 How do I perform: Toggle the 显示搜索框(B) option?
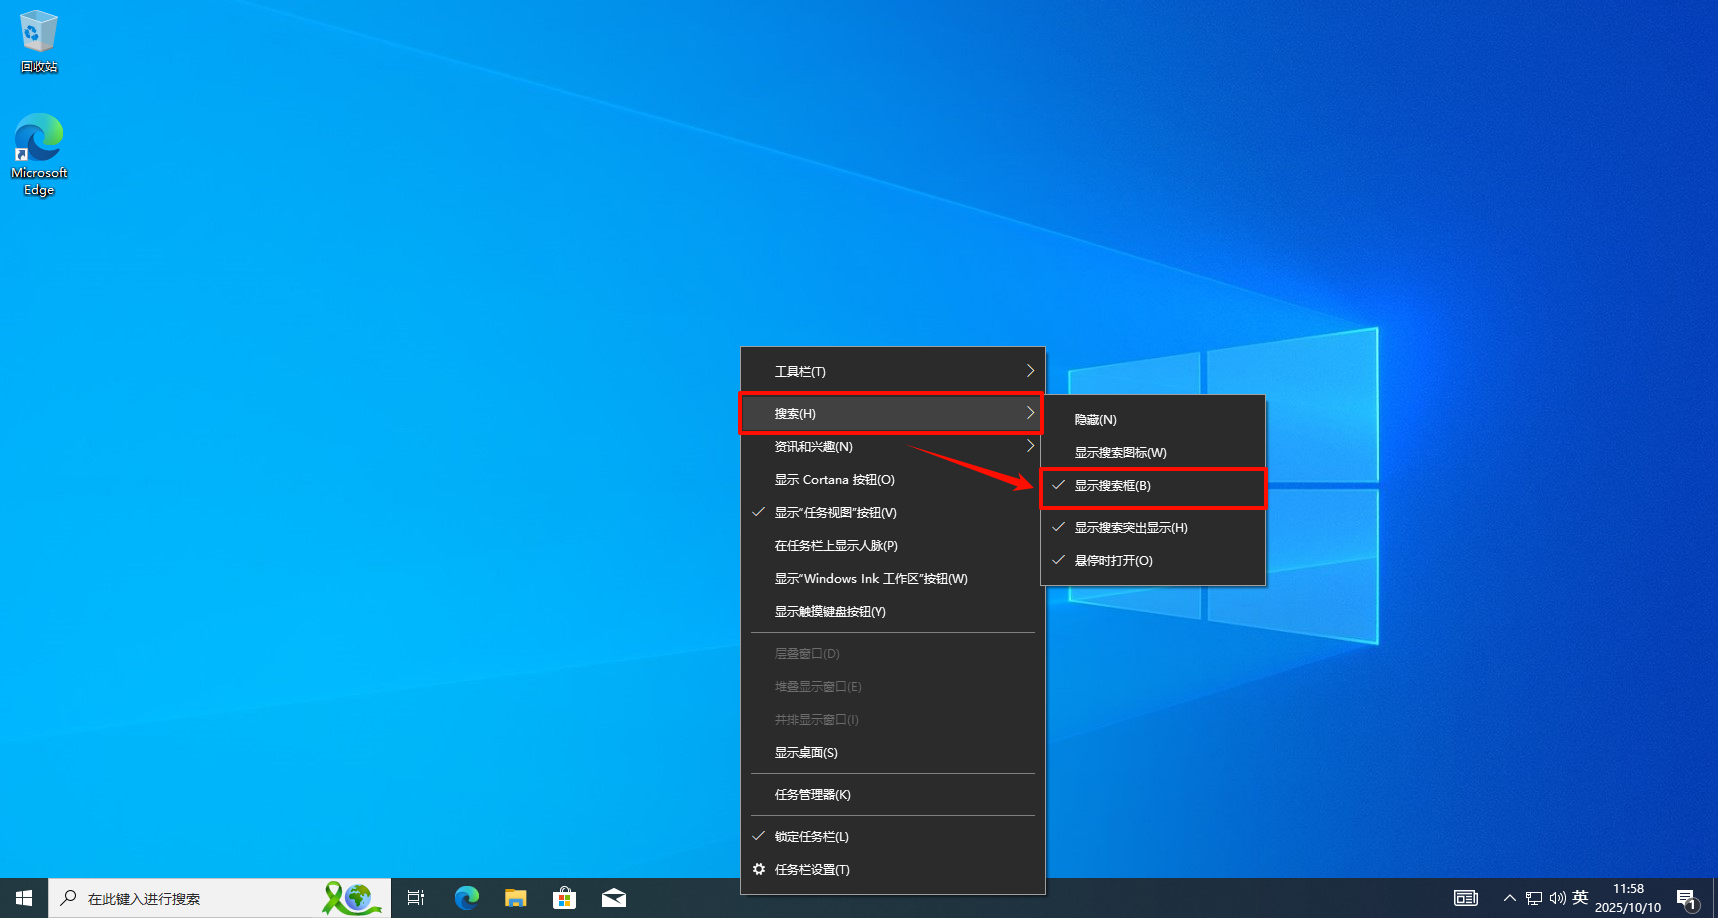(1112, 486)
